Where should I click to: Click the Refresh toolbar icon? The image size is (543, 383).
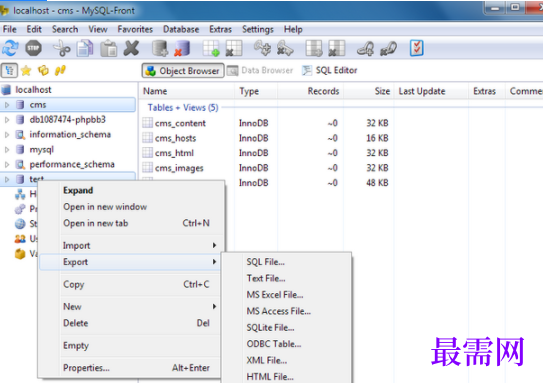[x=10, y=48]
